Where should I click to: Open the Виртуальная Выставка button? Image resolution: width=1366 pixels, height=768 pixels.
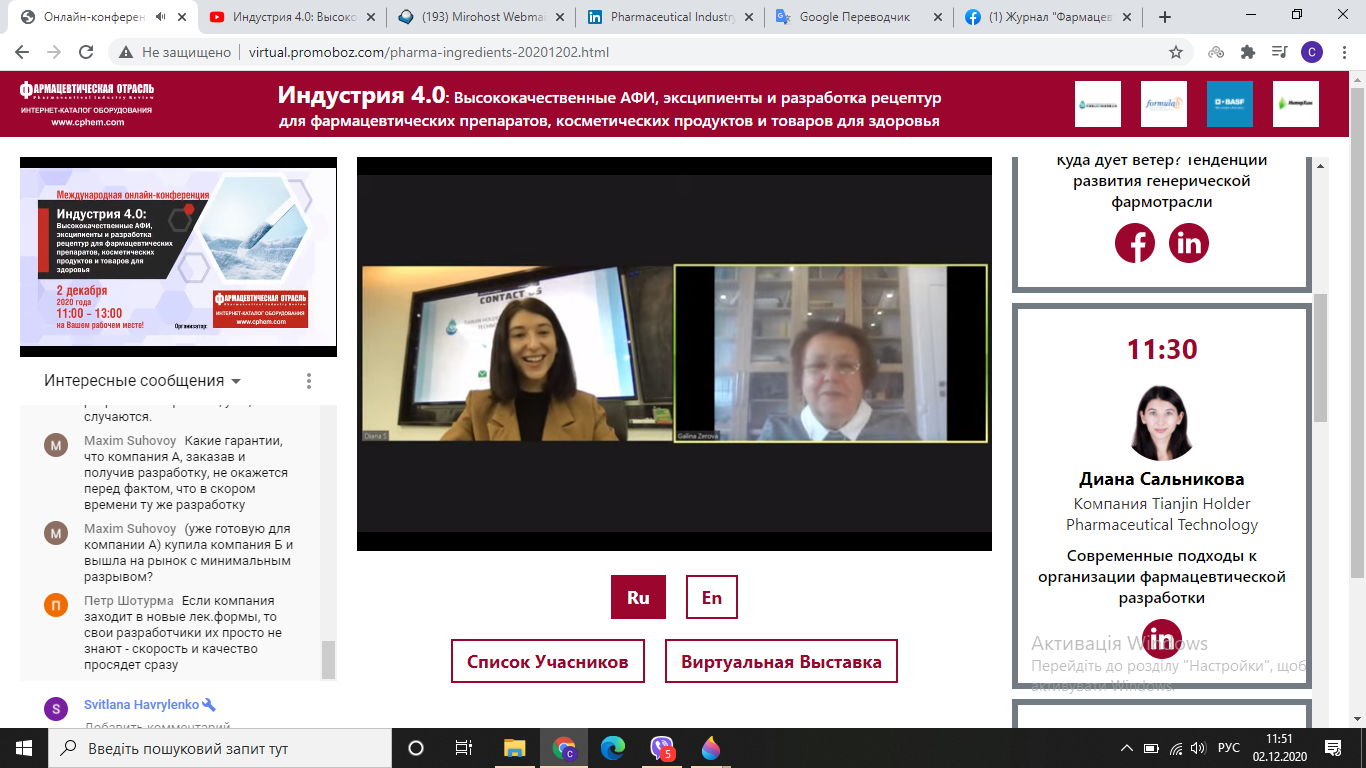781,662
